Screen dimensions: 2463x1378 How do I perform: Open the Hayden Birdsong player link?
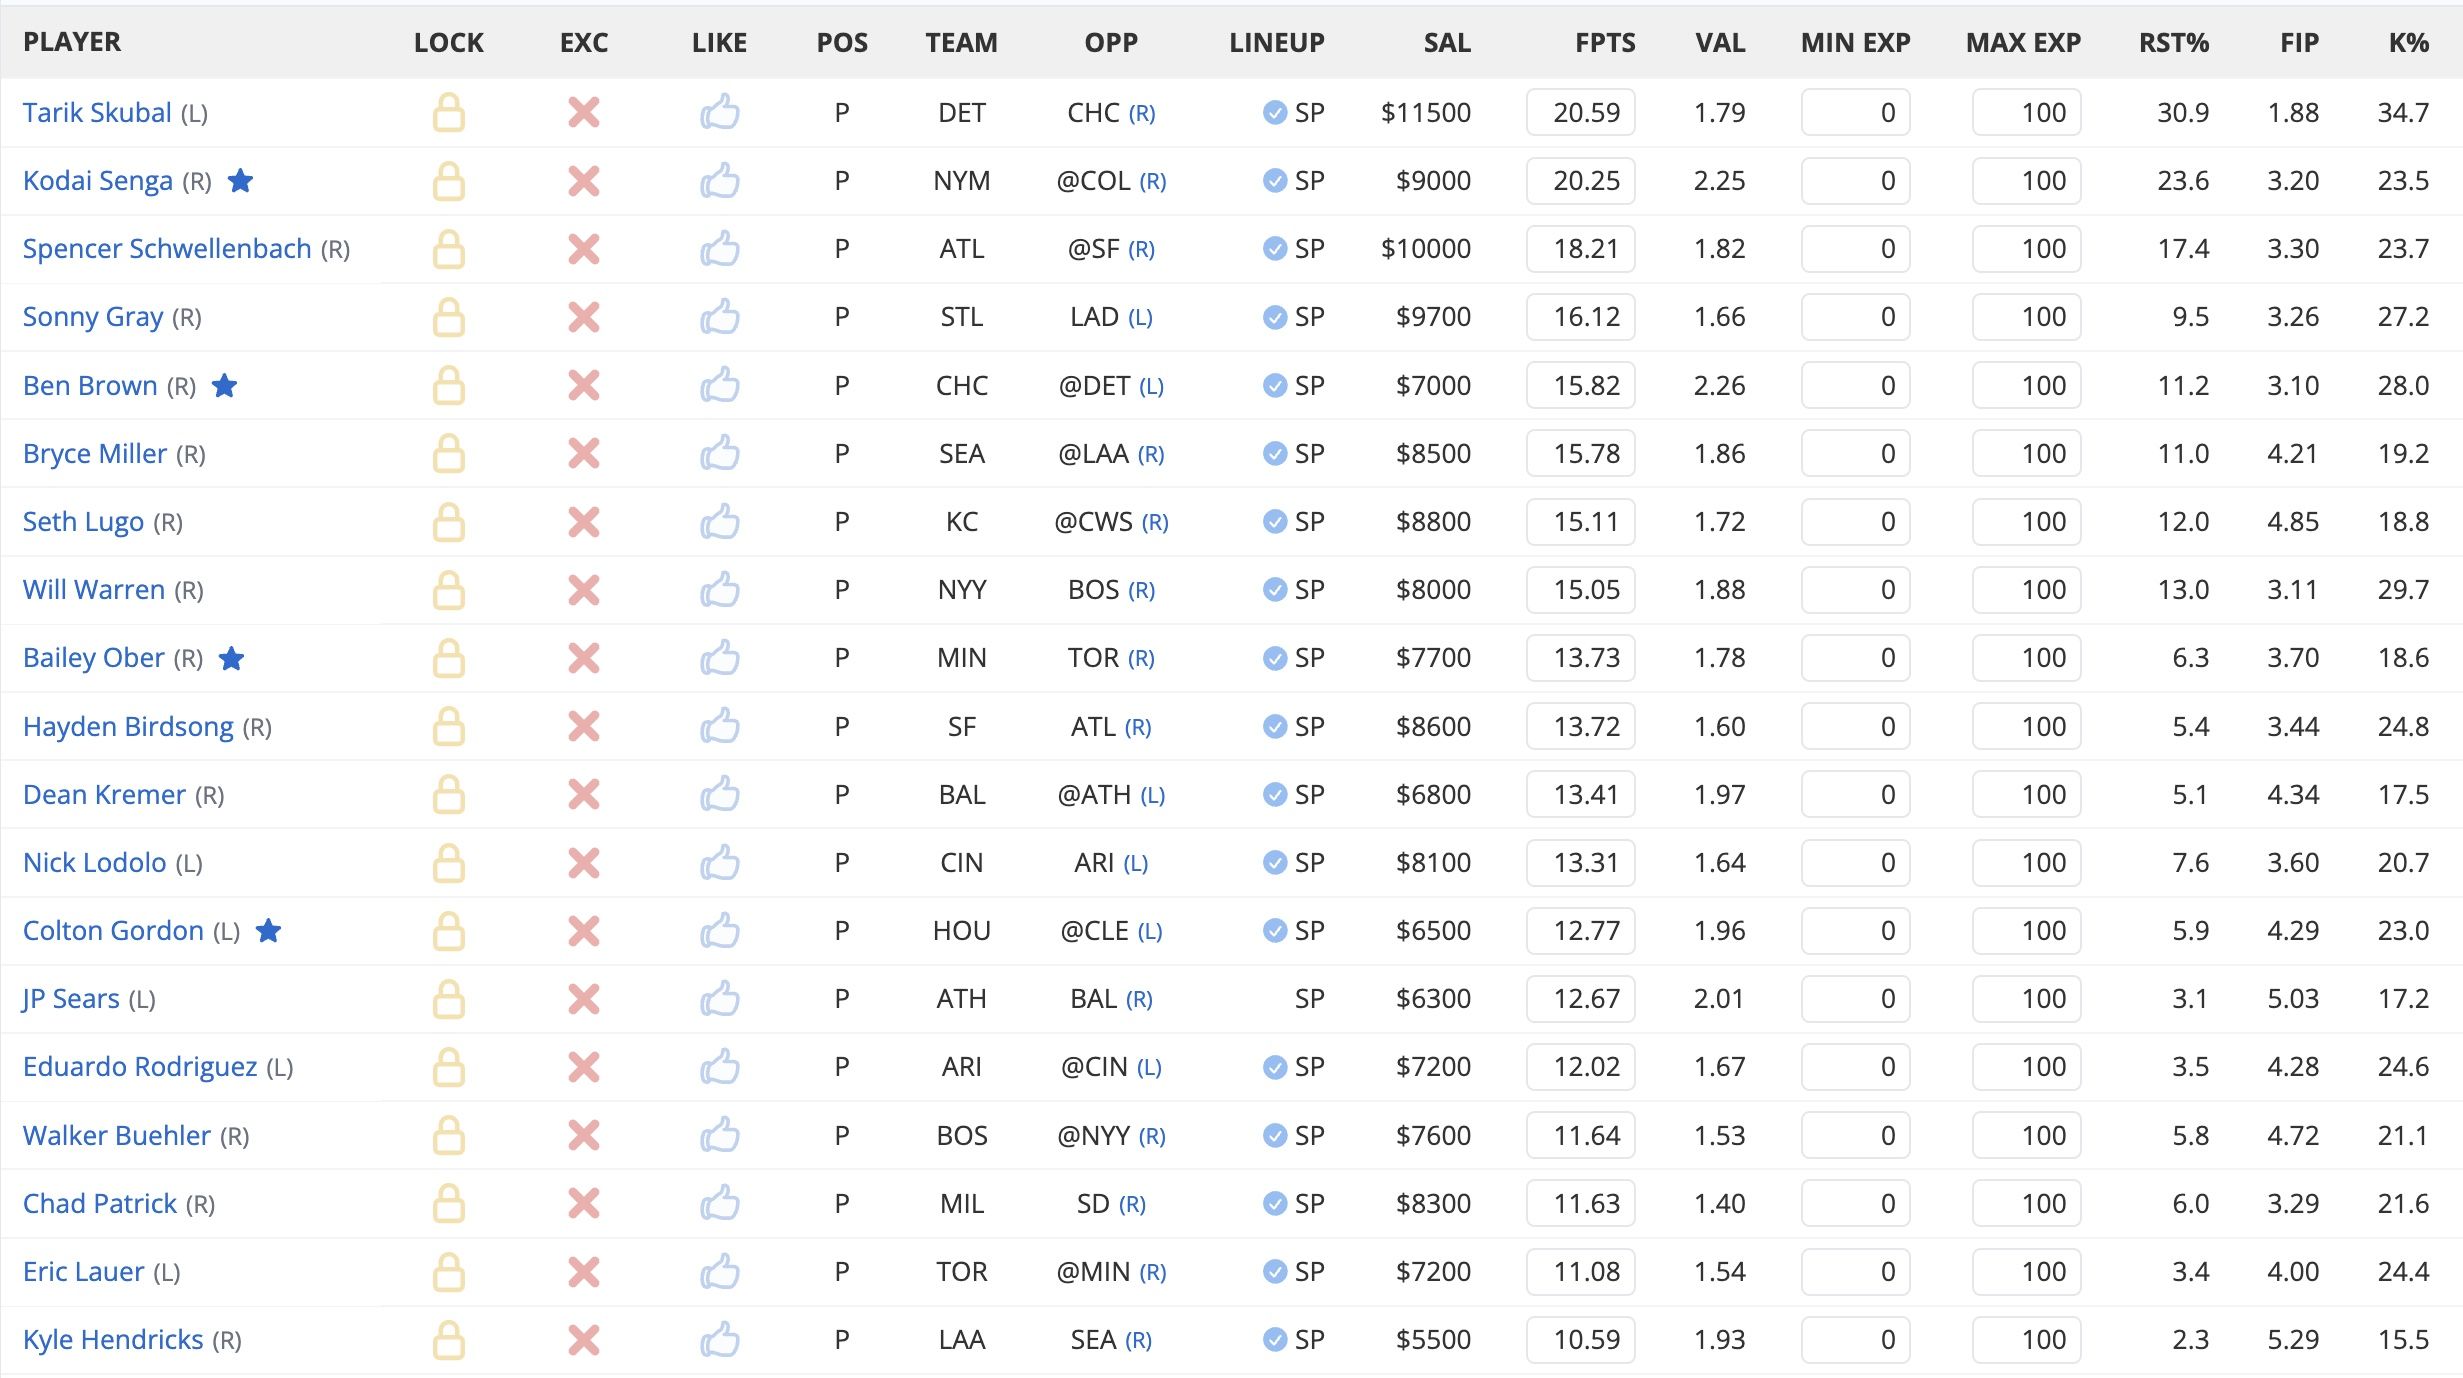[128, 726]
